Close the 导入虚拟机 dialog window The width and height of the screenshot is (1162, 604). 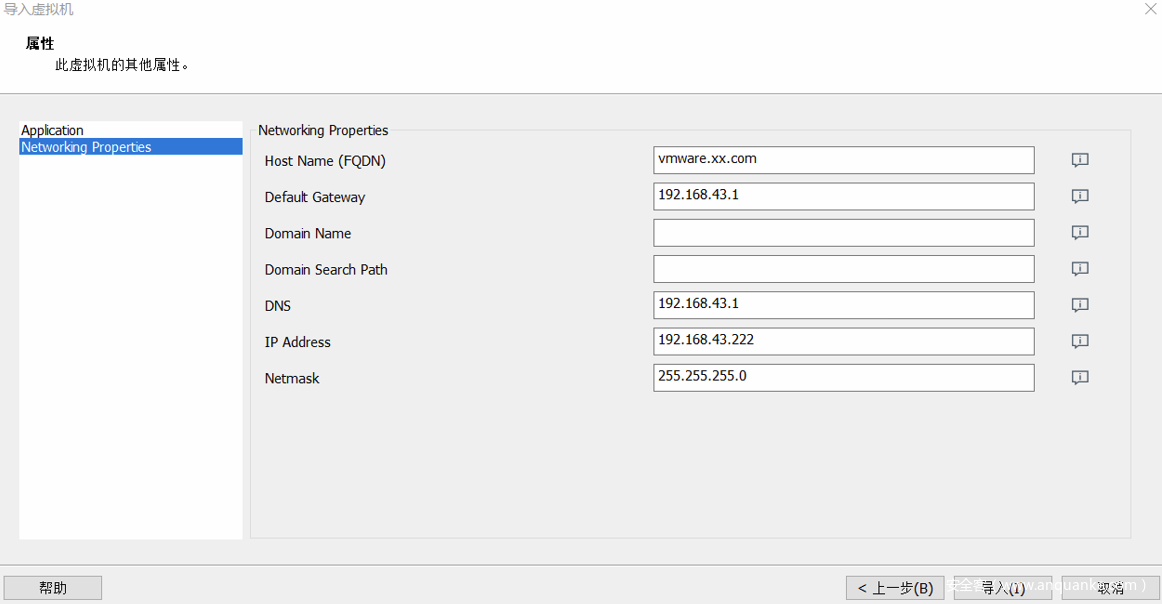[x=1150, y=9]
